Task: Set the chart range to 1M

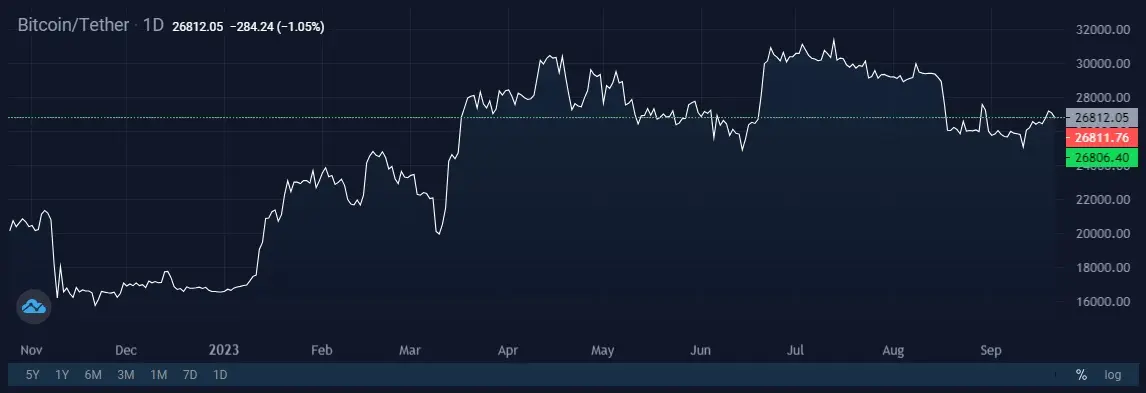Action: point(158,375)
